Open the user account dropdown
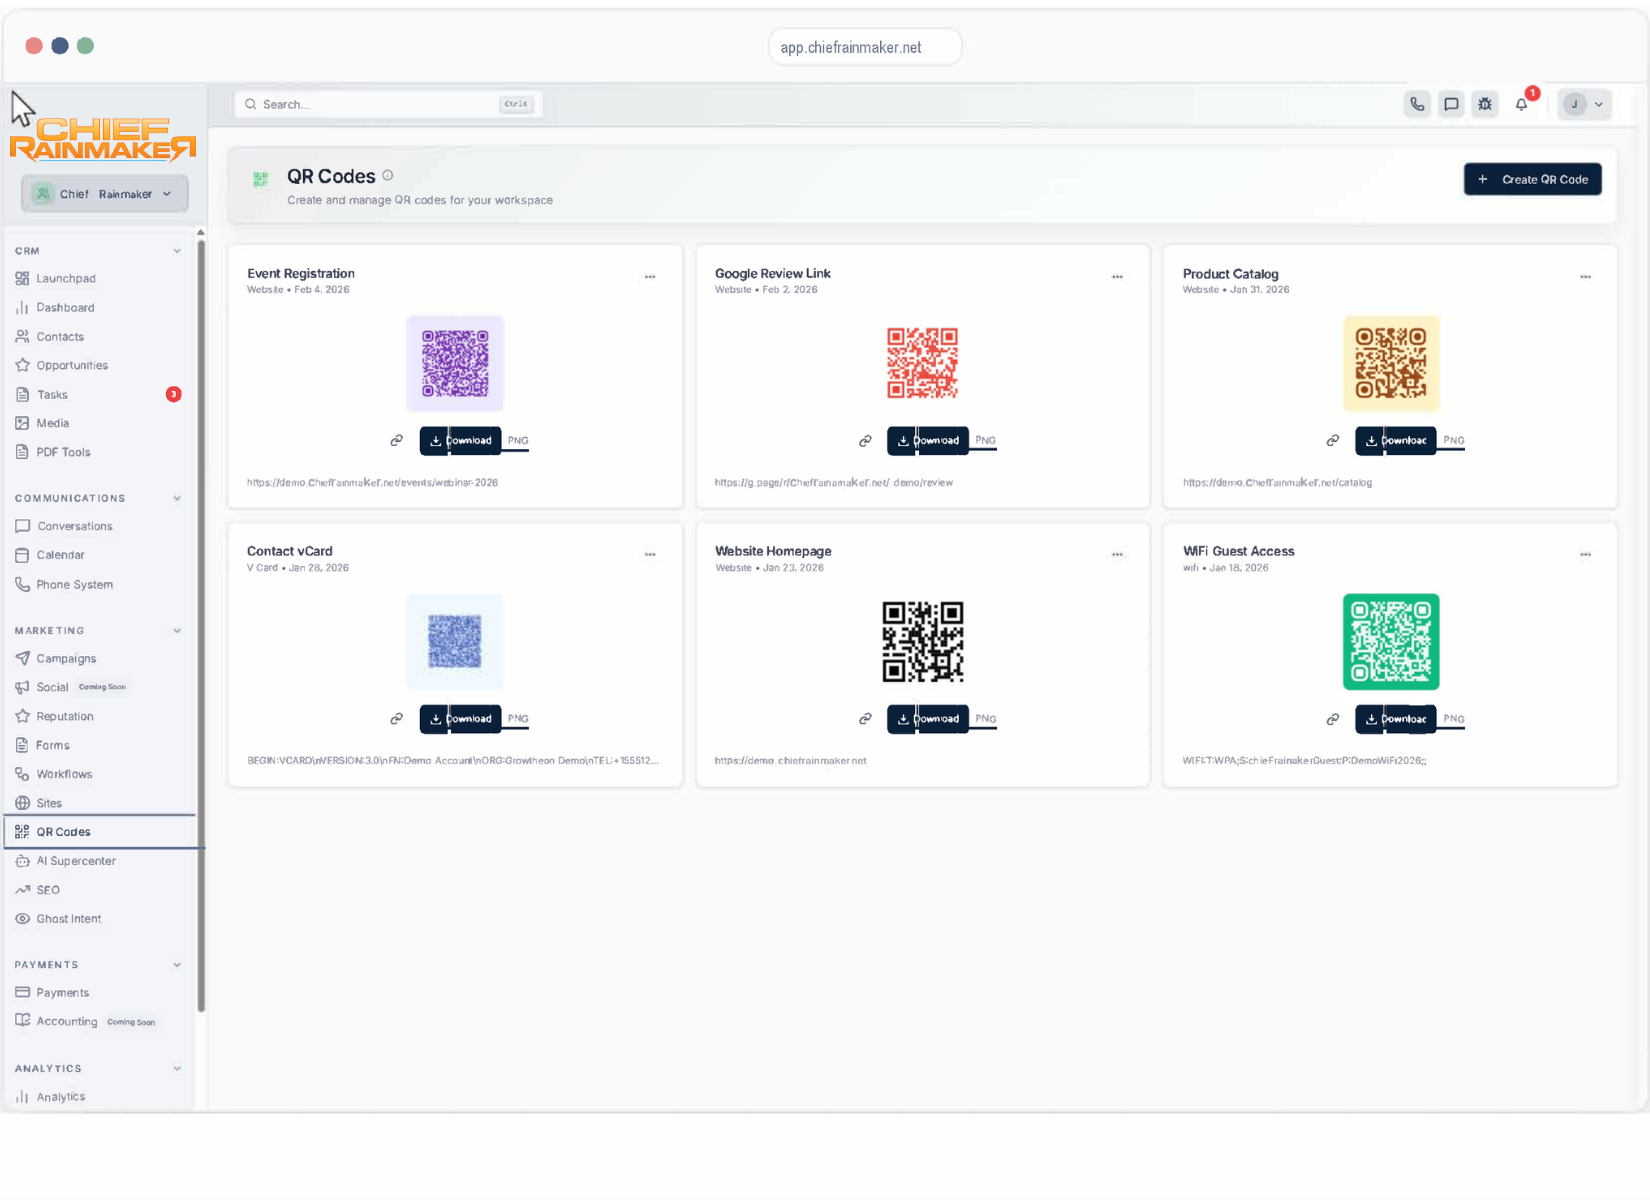The height and width of the screenshot is (1200, 1650). pyautogui.click(x=1584, y=104)
